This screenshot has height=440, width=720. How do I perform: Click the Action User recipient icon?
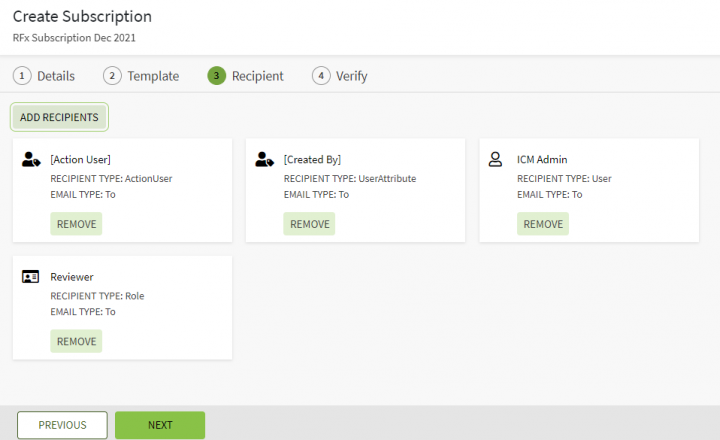click(30, 160)
